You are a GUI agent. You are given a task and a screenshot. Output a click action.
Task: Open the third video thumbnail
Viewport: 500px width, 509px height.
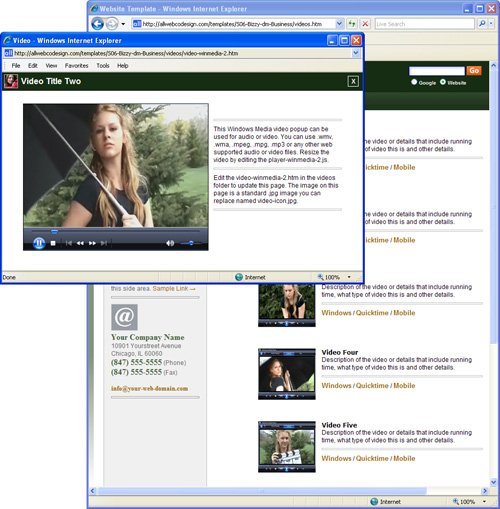(287, 305)
